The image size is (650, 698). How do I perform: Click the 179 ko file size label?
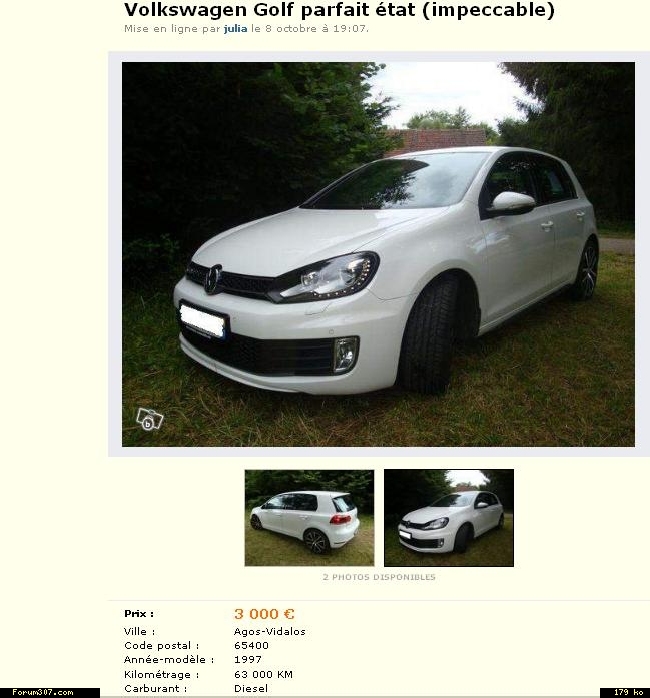coord(628,692)
